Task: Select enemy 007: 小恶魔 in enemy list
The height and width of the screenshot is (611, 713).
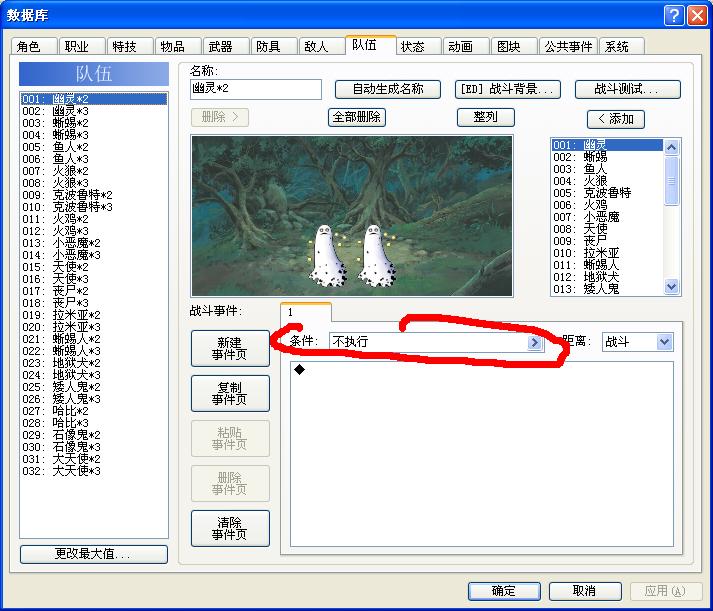Action: 607,217
